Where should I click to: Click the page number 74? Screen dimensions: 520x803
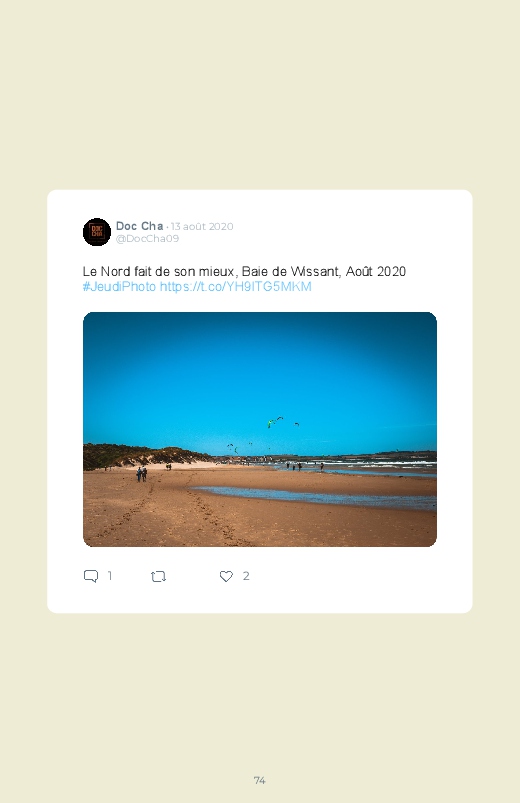260,780
